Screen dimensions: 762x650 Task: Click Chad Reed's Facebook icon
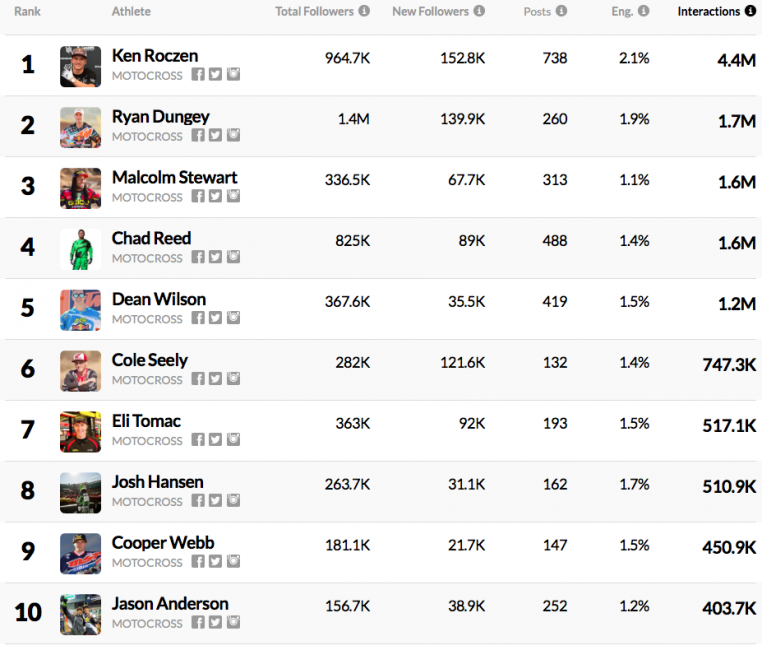pyautogui.click(x=198, y=258)
